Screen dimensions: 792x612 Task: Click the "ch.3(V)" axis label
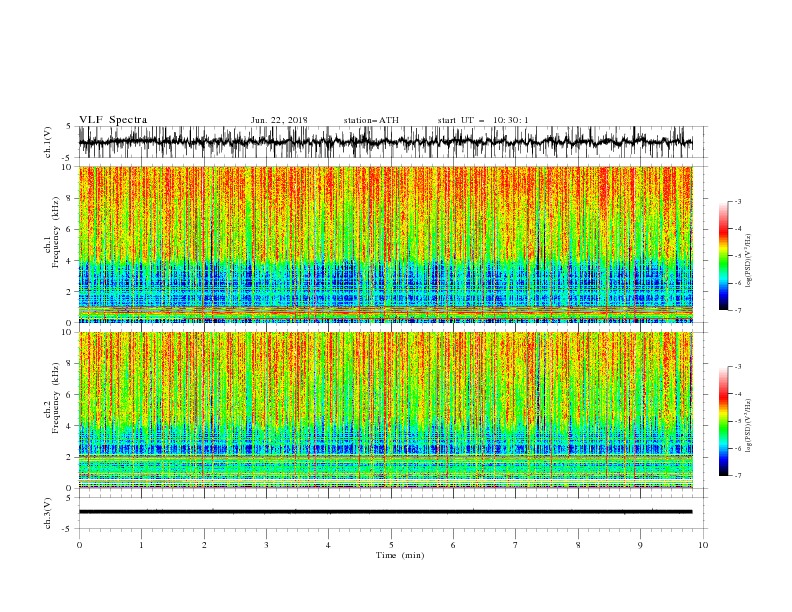[48, 513]
